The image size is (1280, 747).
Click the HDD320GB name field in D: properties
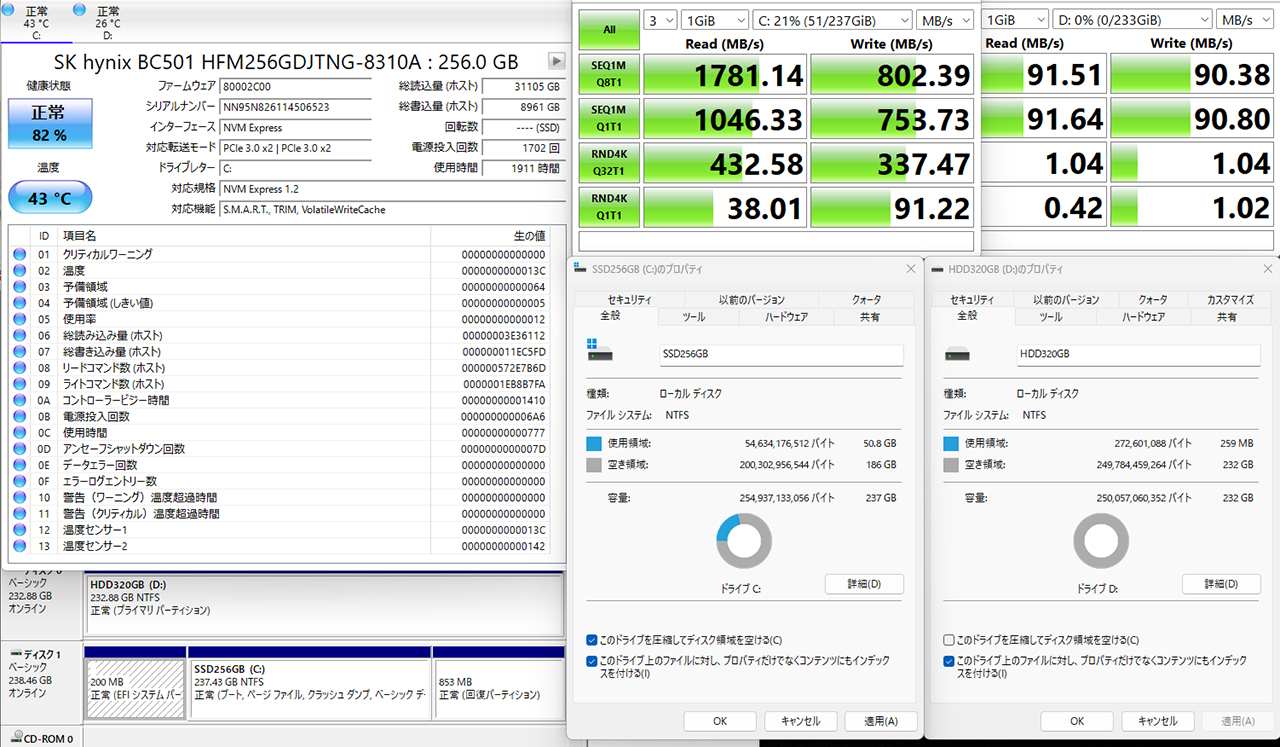(1138, 354)
